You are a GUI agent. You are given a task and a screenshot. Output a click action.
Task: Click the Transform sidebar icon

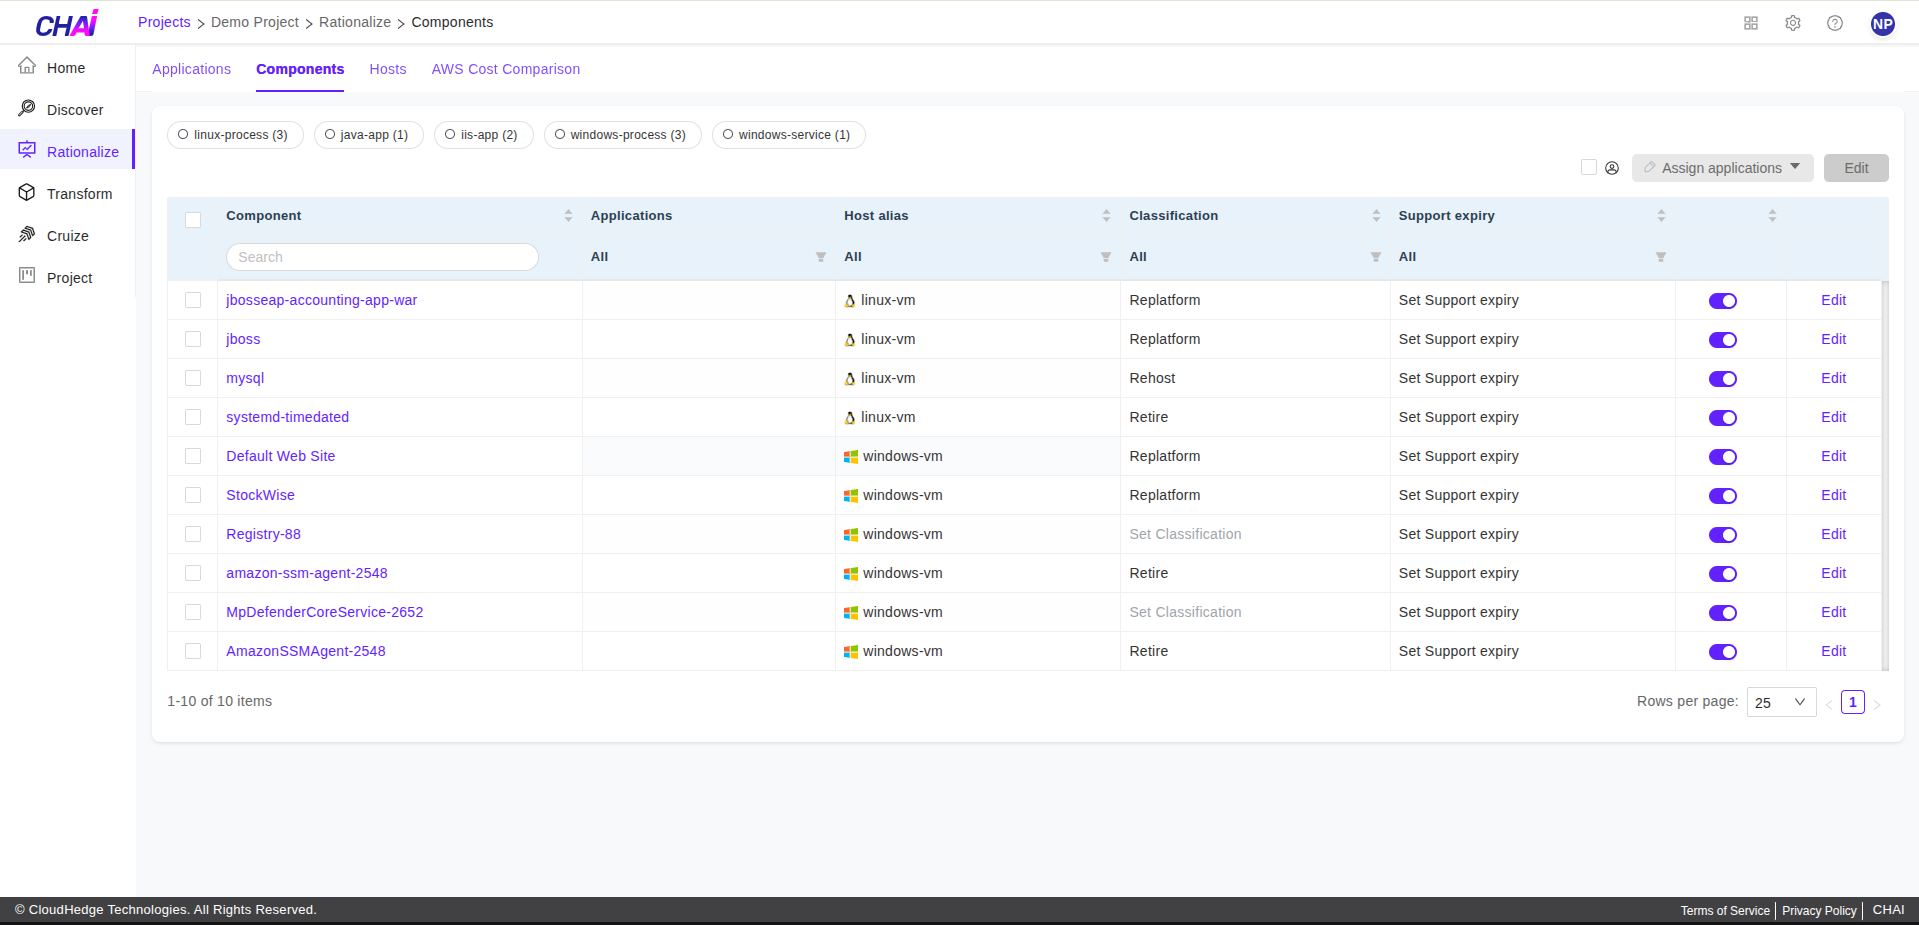point(27,193)
